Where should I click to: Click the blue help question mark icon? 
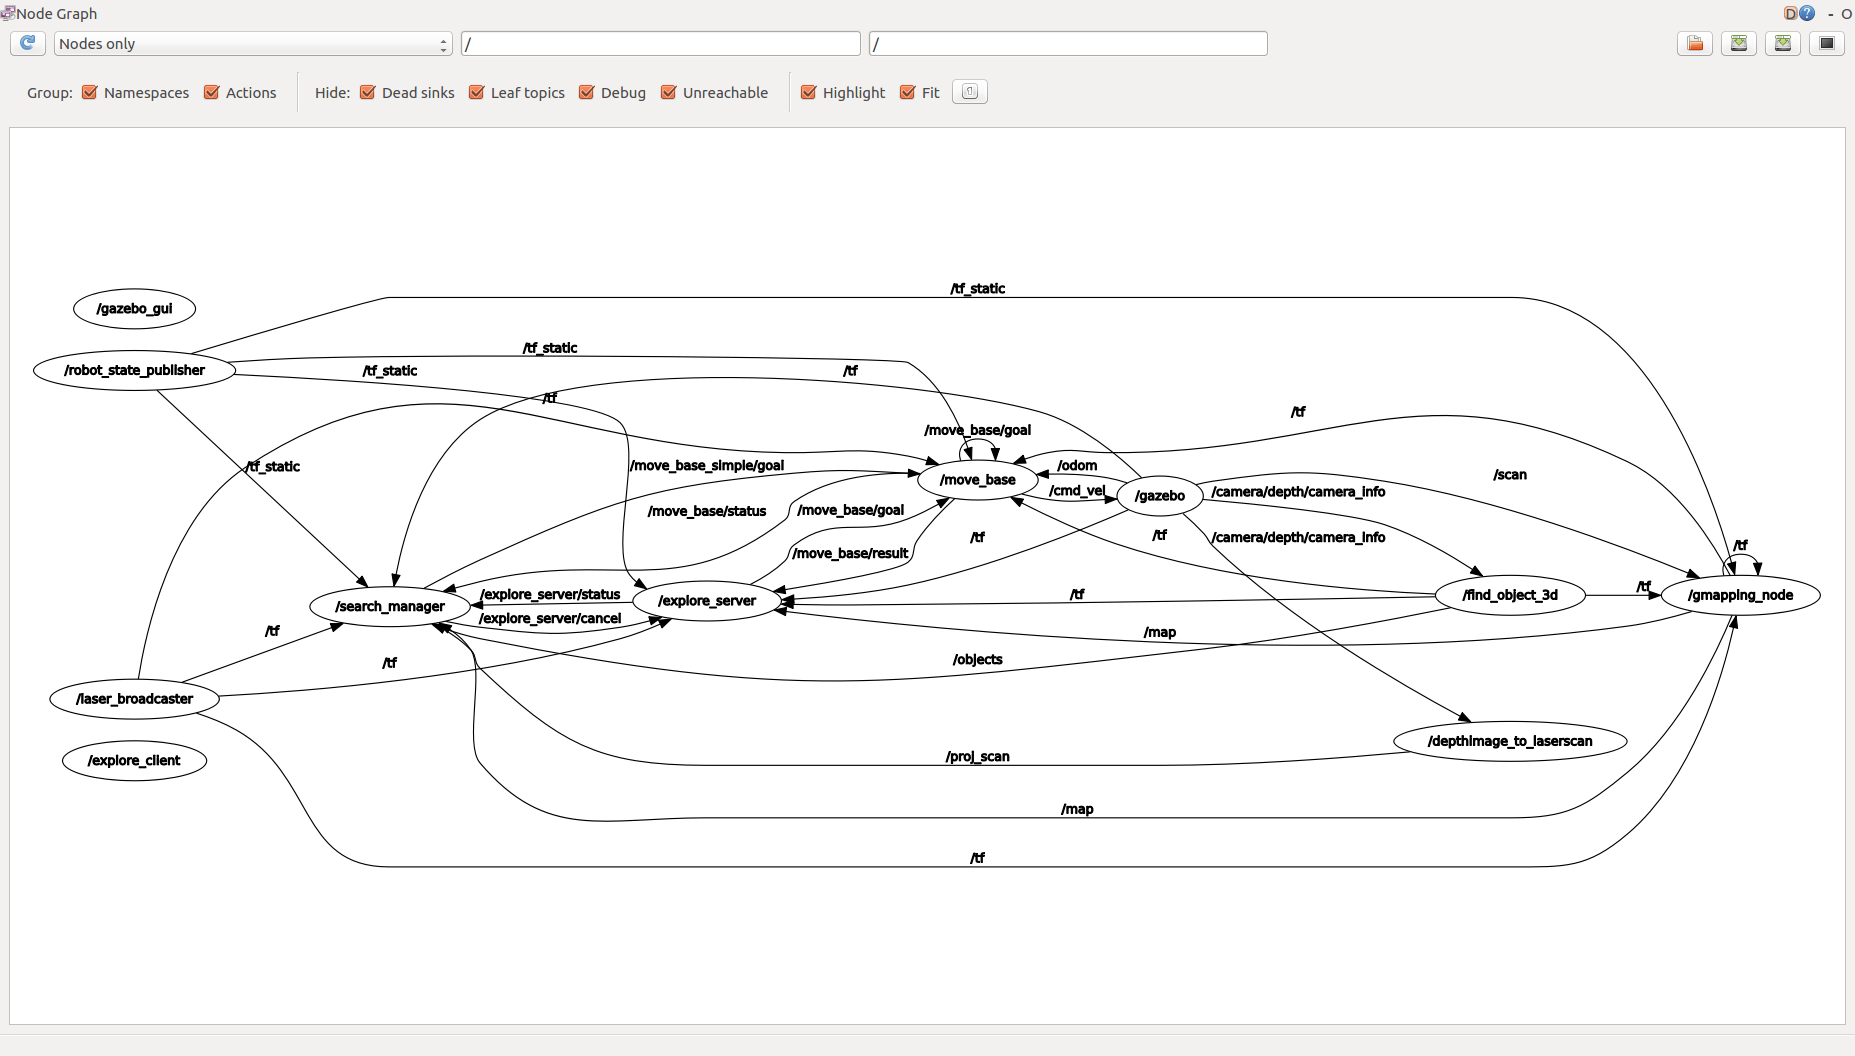[x=1807, y=13]
